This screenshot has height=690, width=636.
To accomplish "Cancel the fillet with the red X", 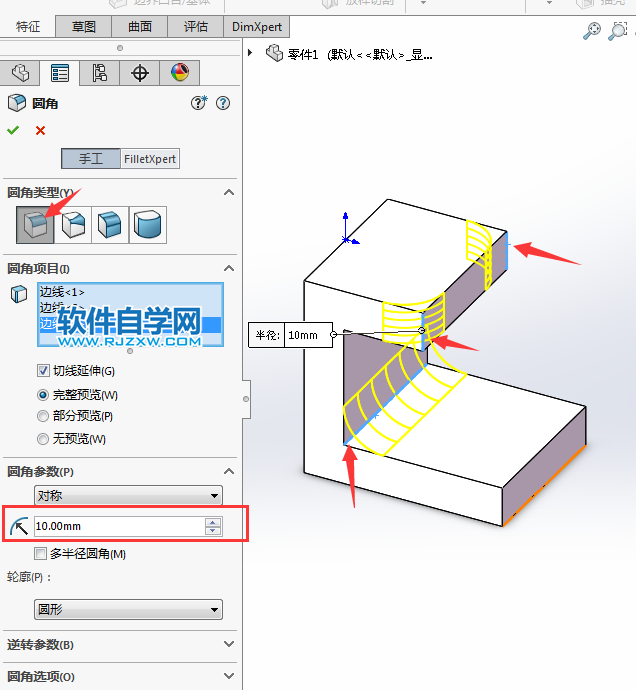I will 40,130.
